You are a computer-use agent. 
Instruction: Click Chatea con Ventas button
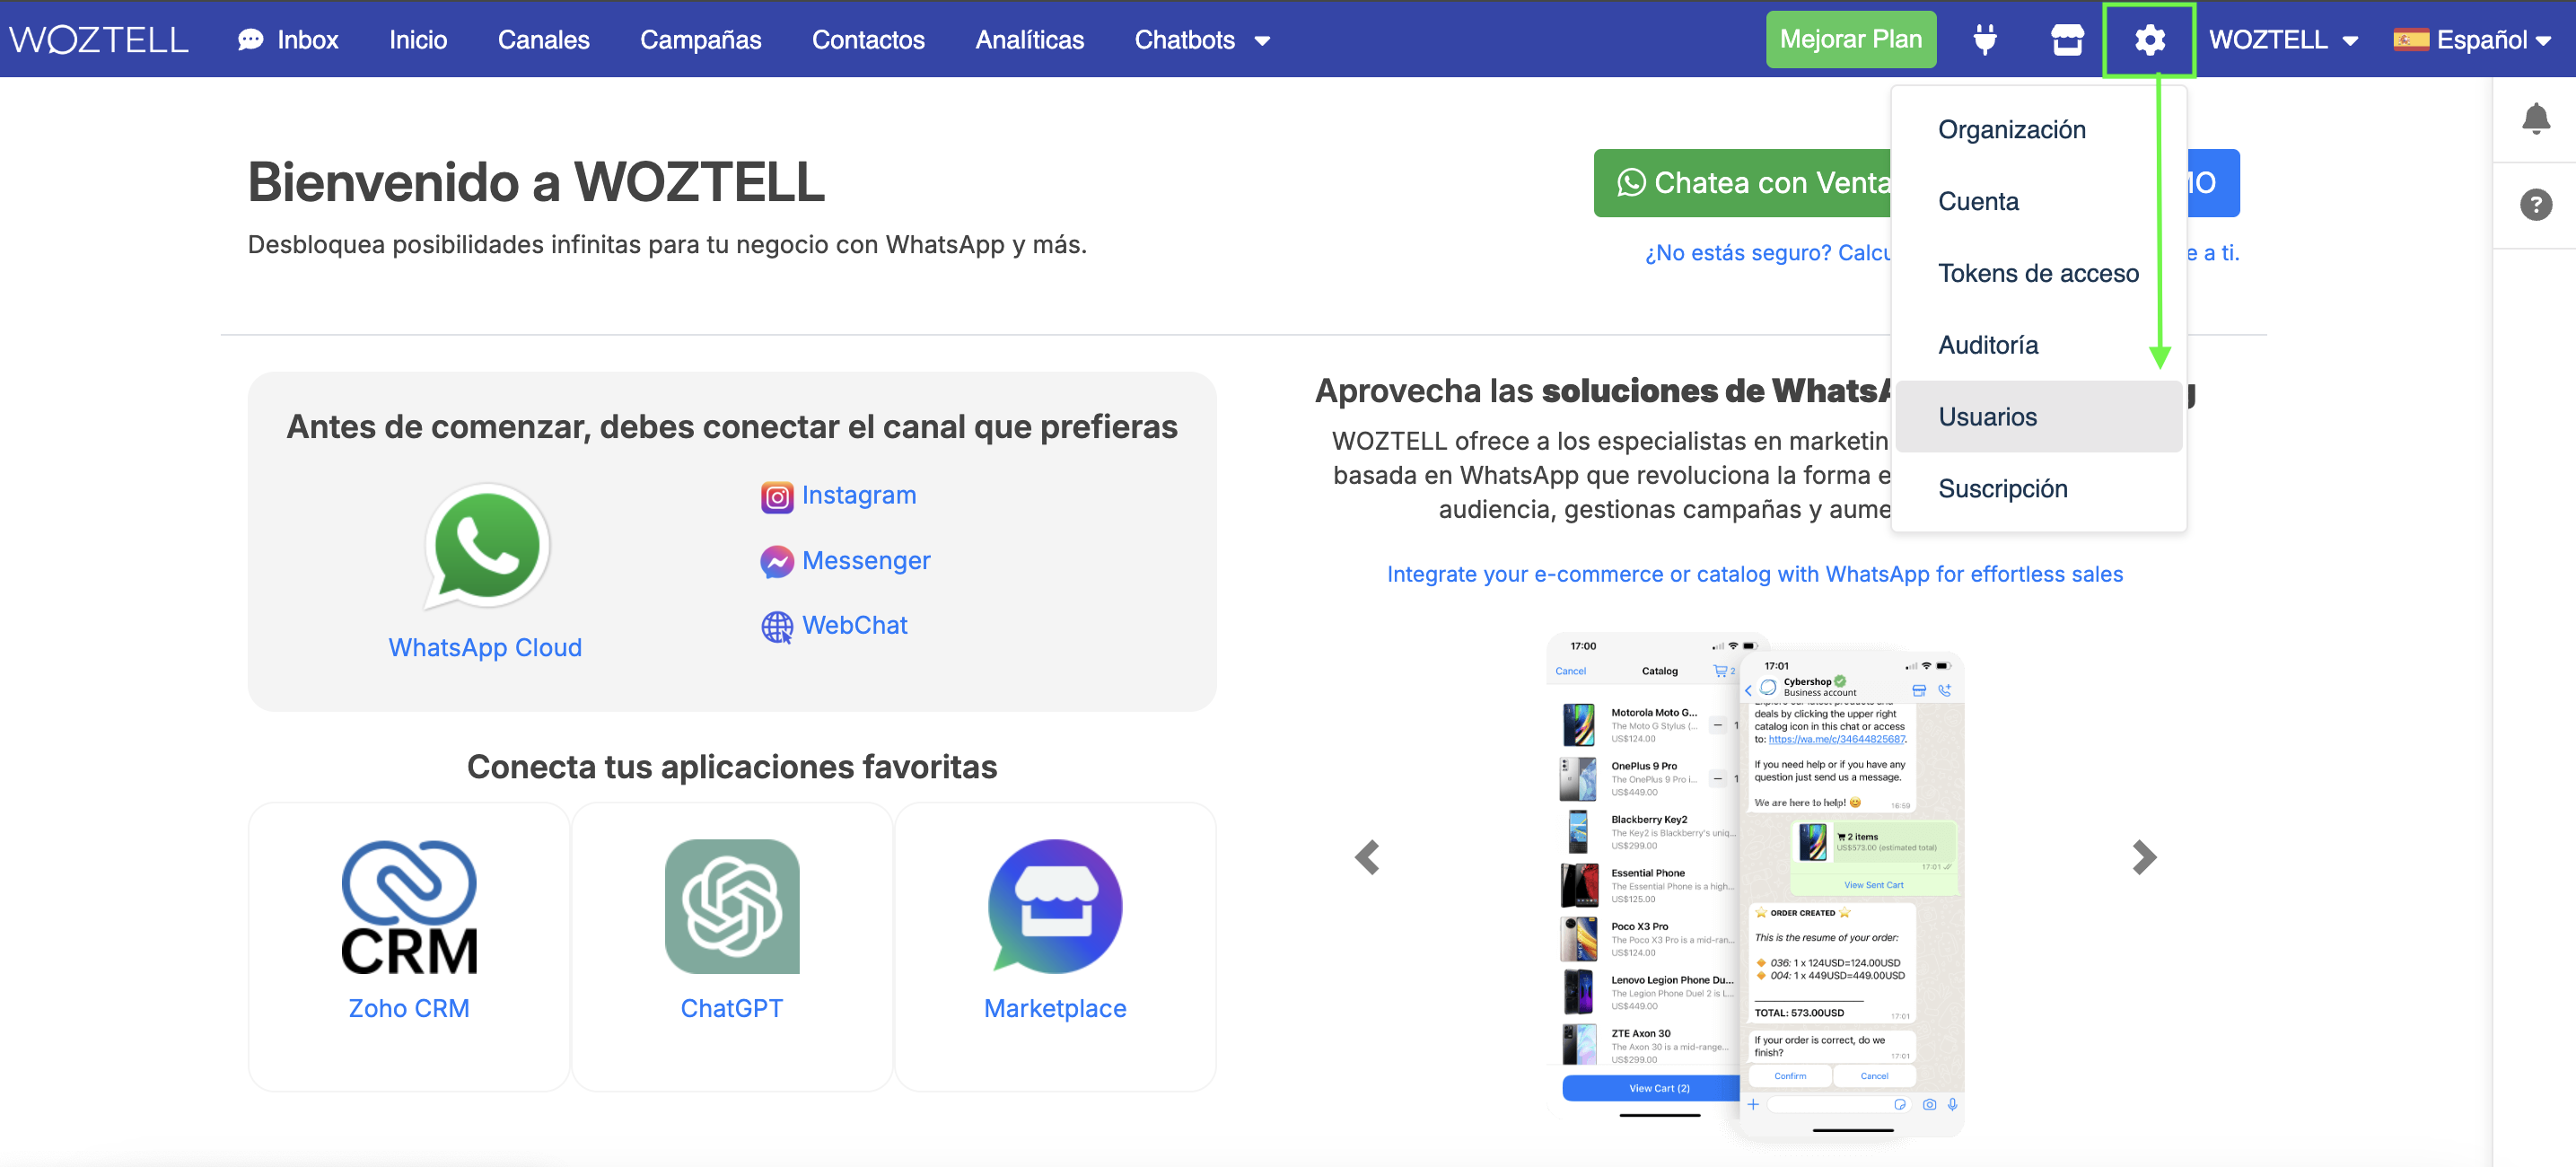pyautogui.click(x=1743, y=183)
